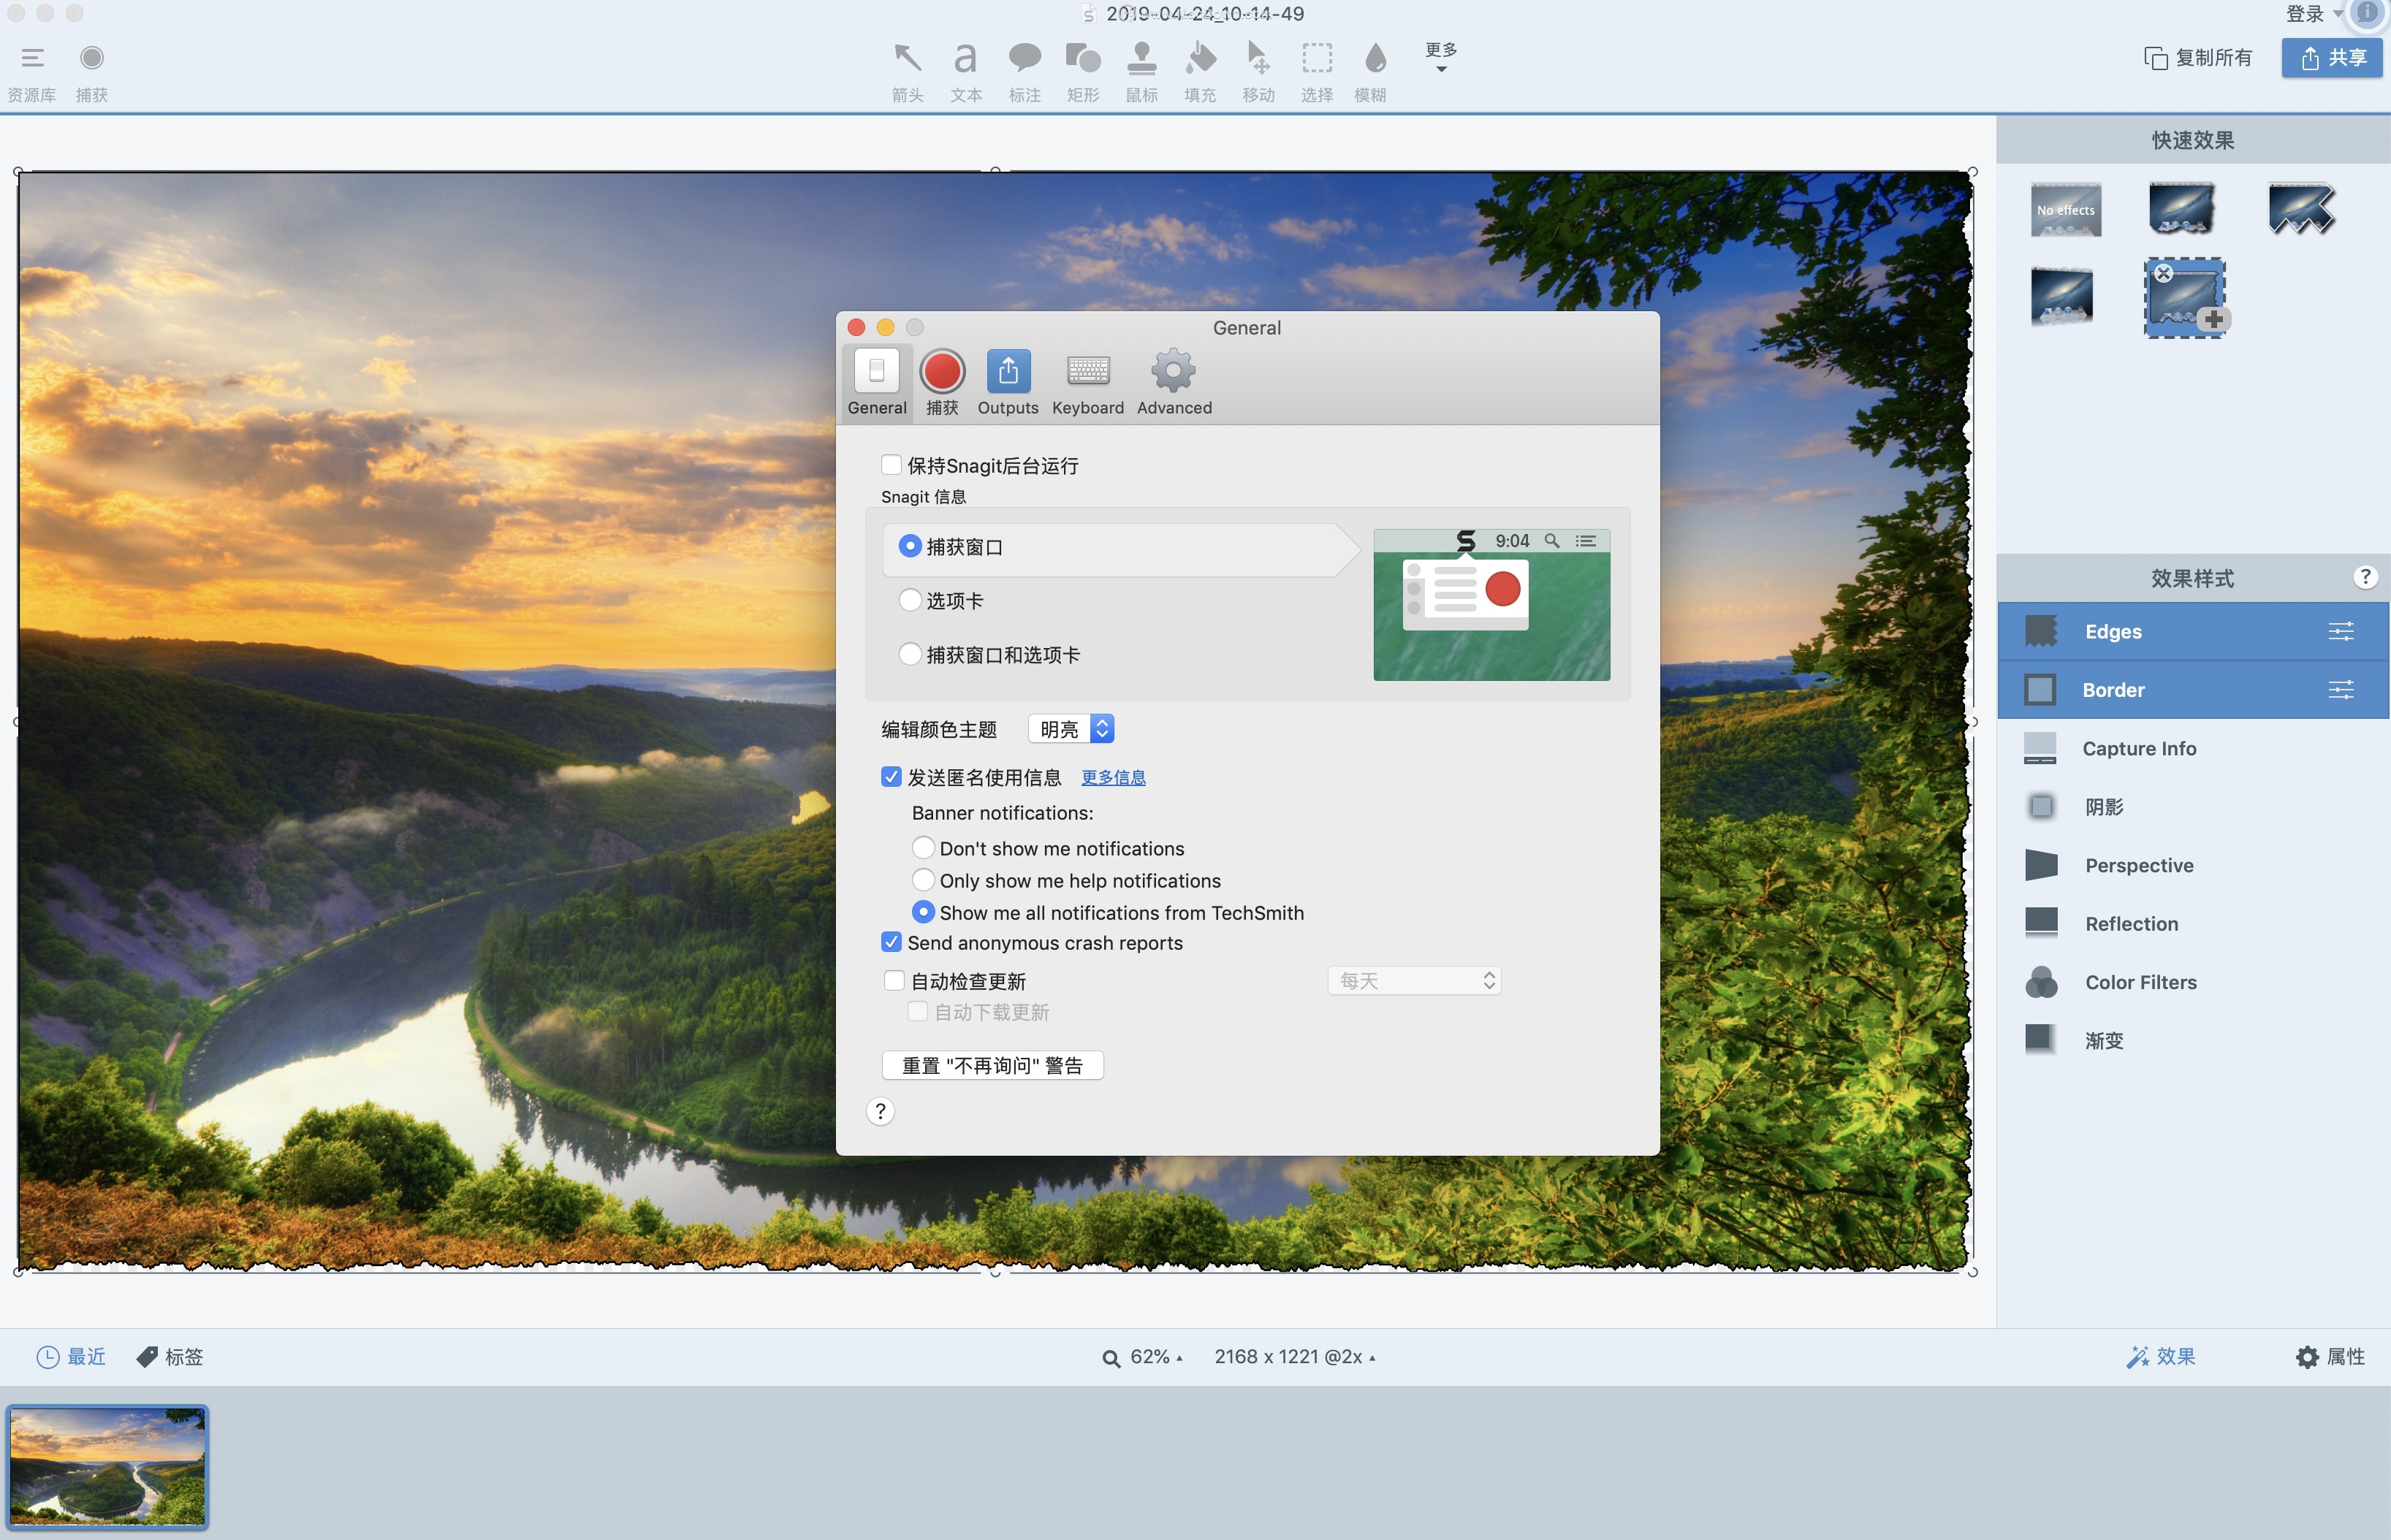The height and width of the screenshot is (1540, 2391).
Task: Check 保持Snagit后台运行 option
Action: [891, 464]
